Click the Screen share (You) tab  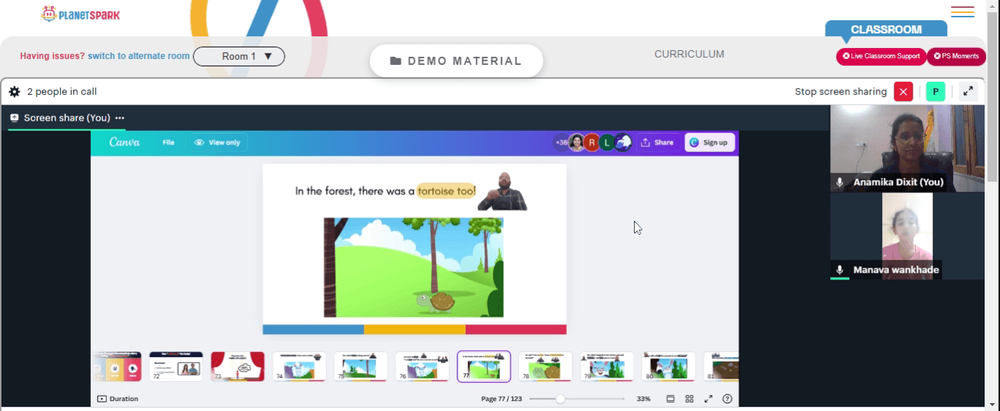(x=66, y=118)
